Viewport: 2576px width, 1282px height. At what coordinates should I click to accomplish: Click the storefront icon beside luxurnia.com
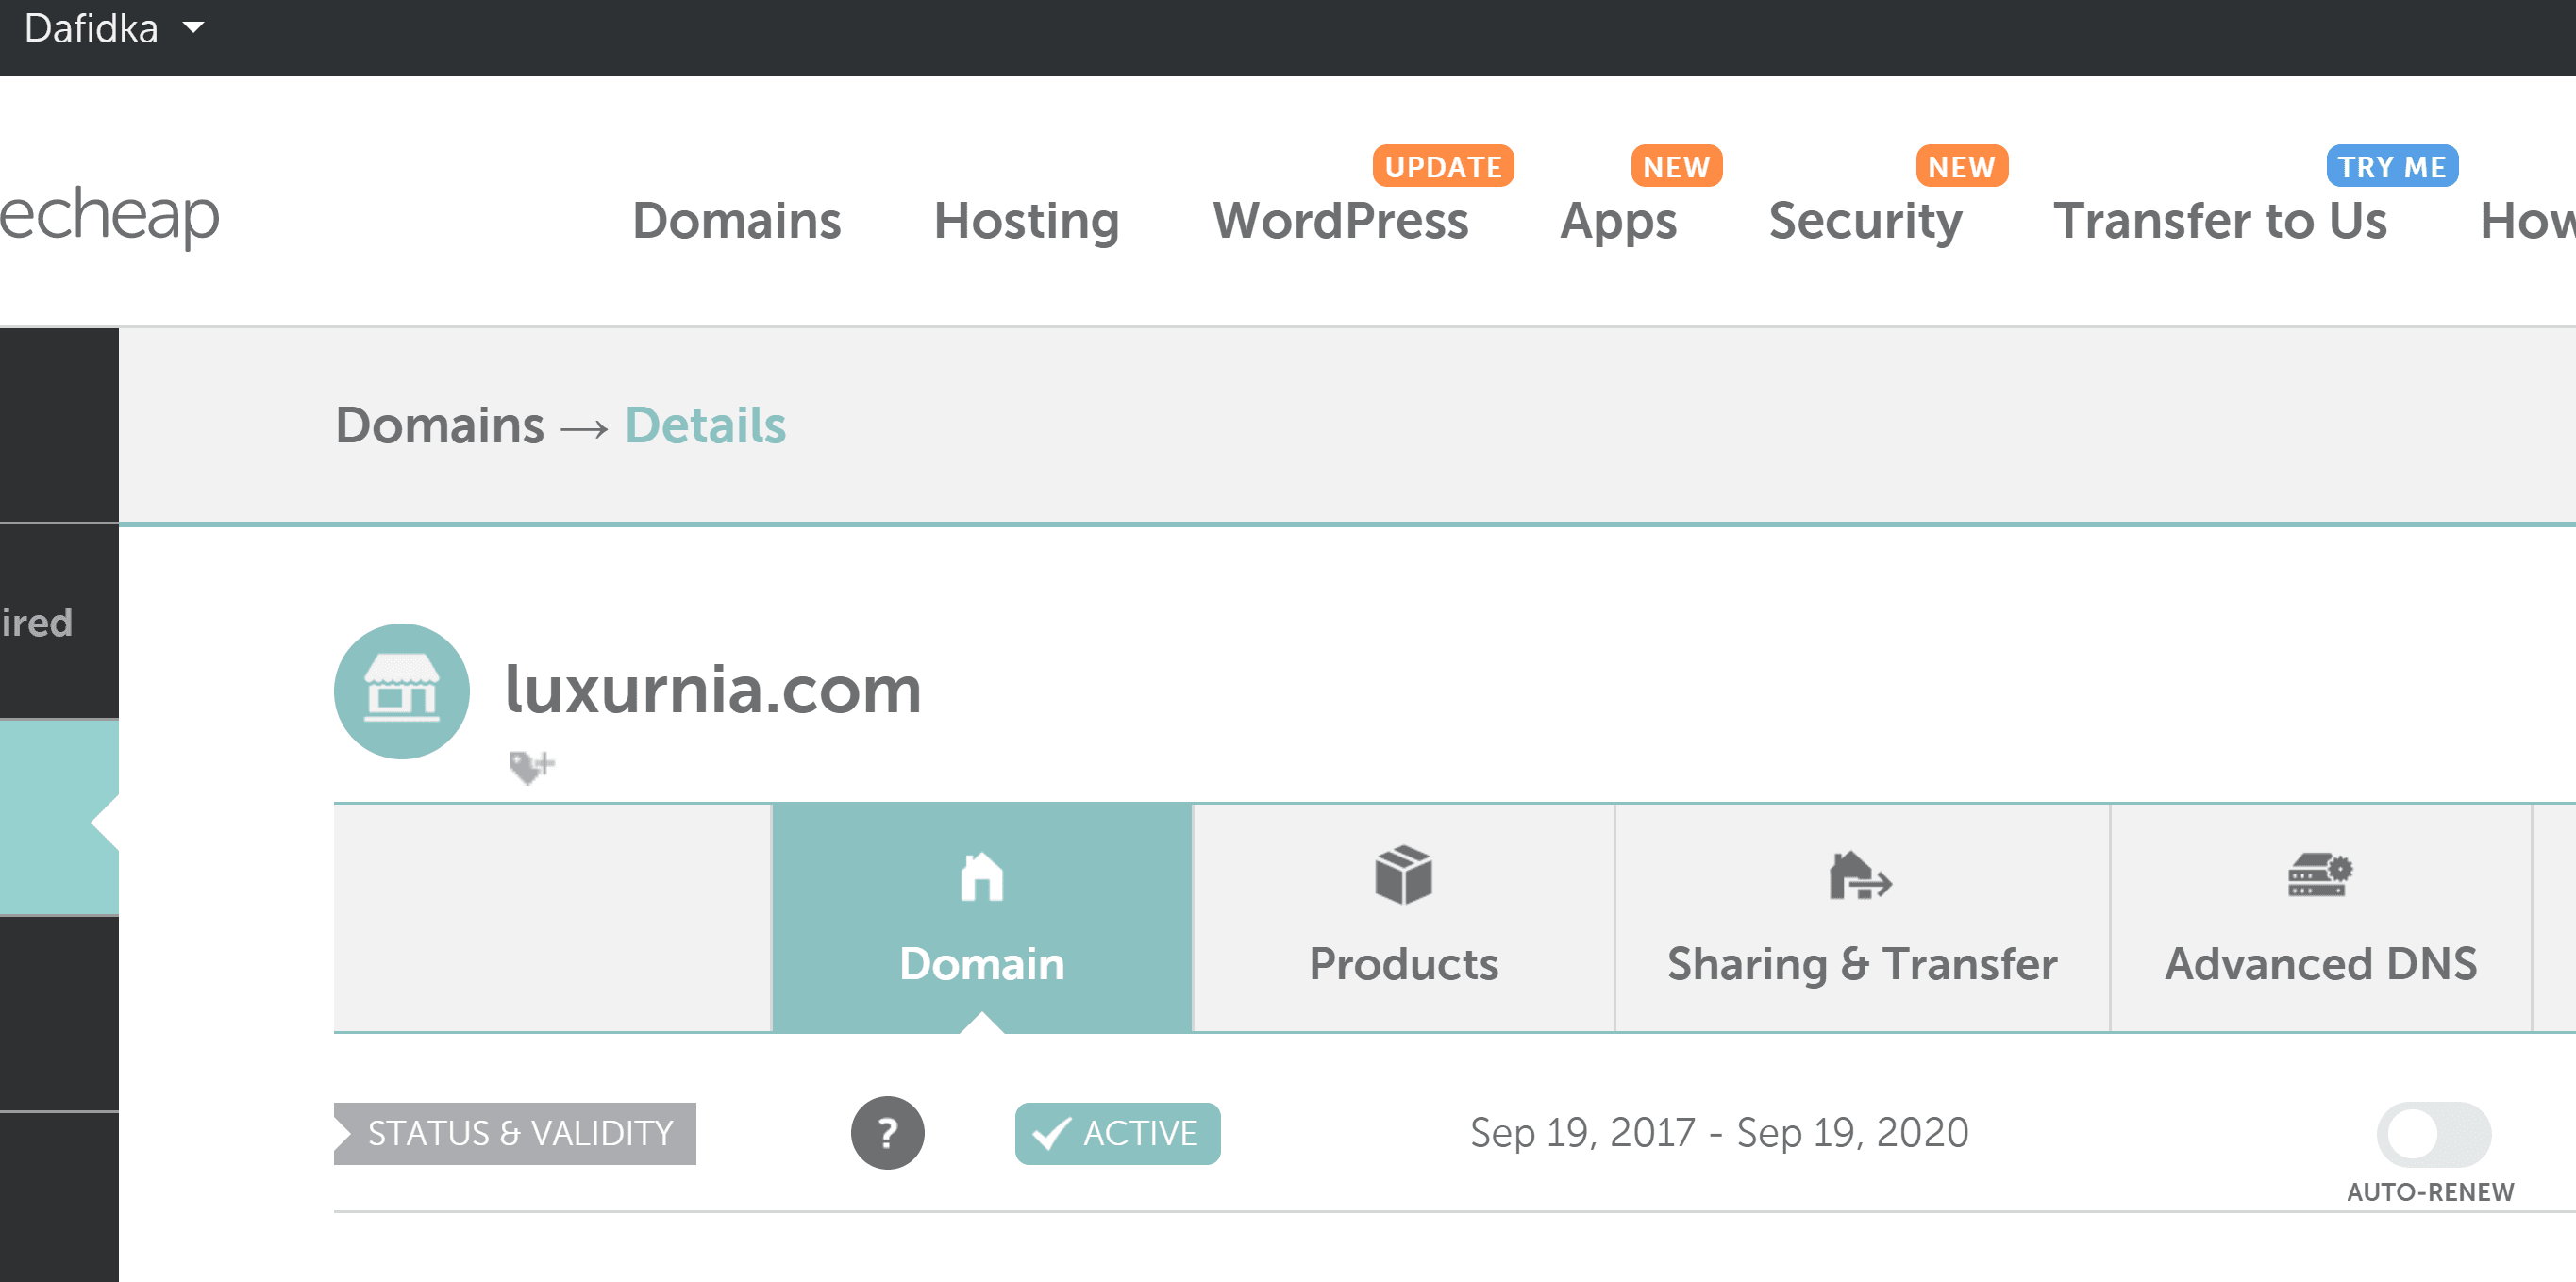coord(401,691)
